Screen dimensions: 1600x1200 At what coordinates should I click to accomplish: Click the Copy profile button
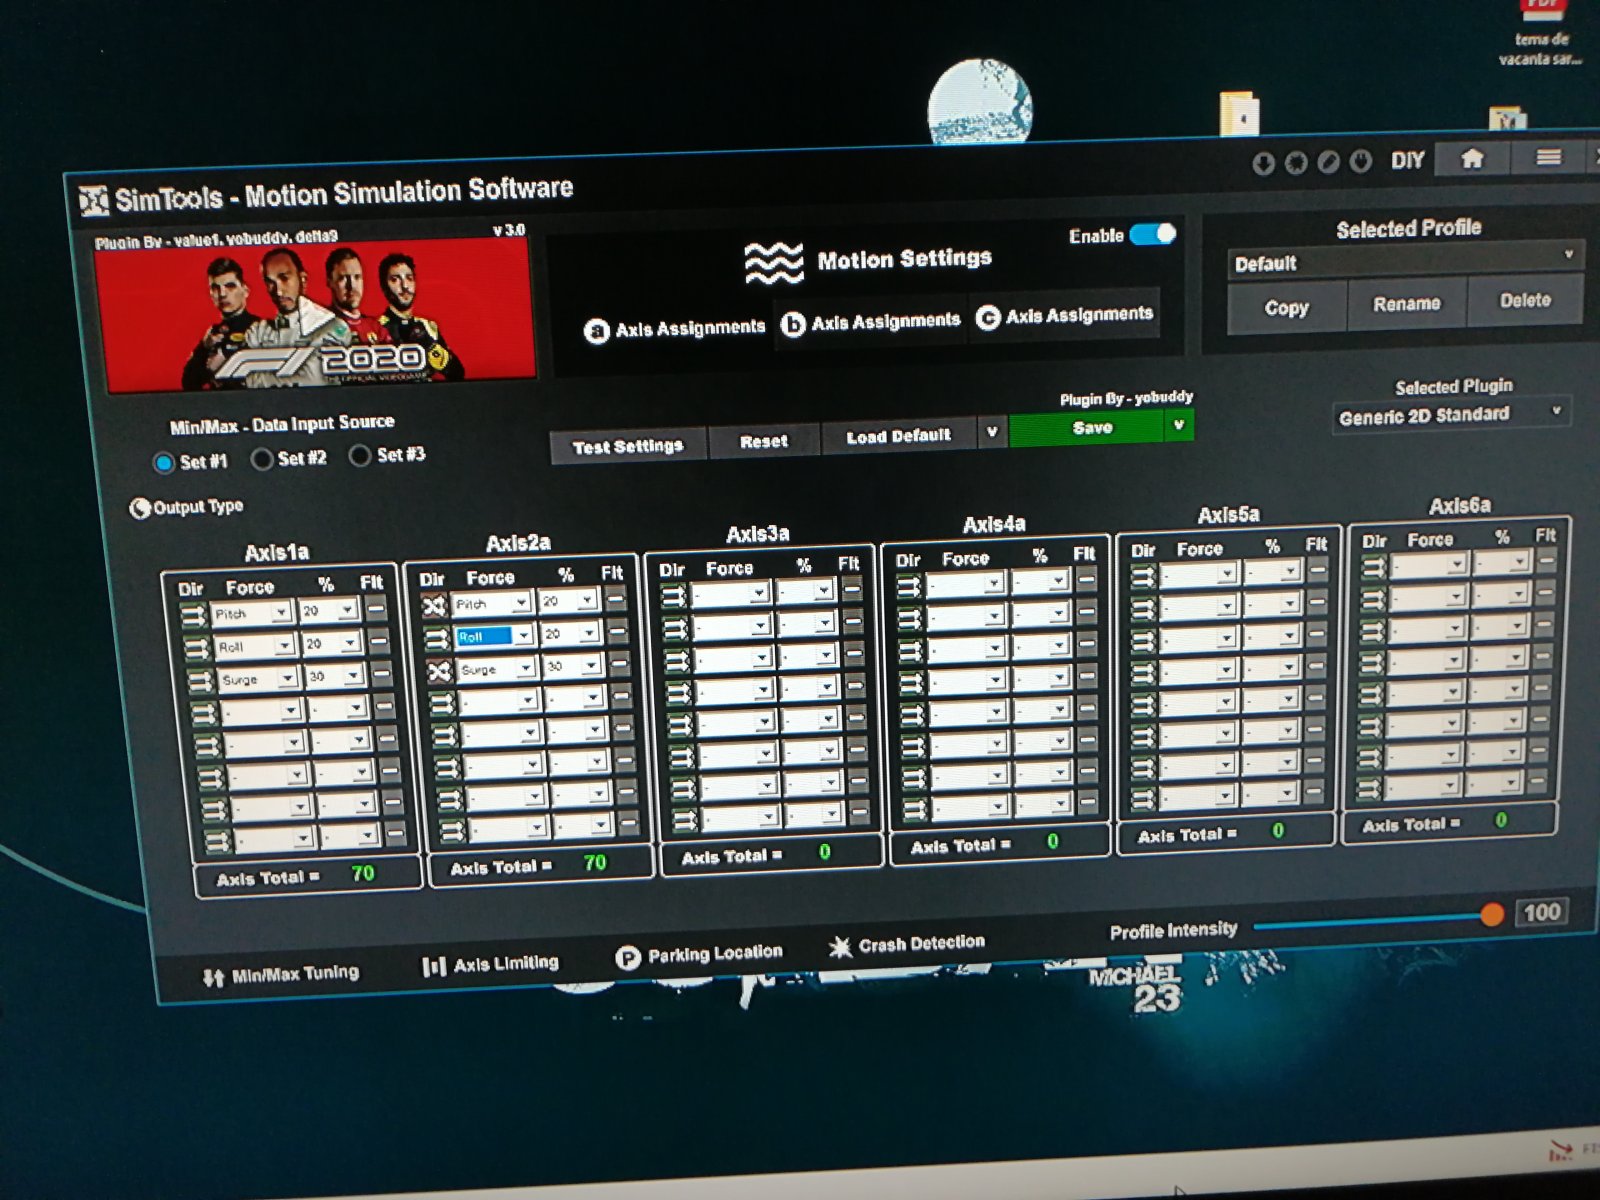[1286, 308]
